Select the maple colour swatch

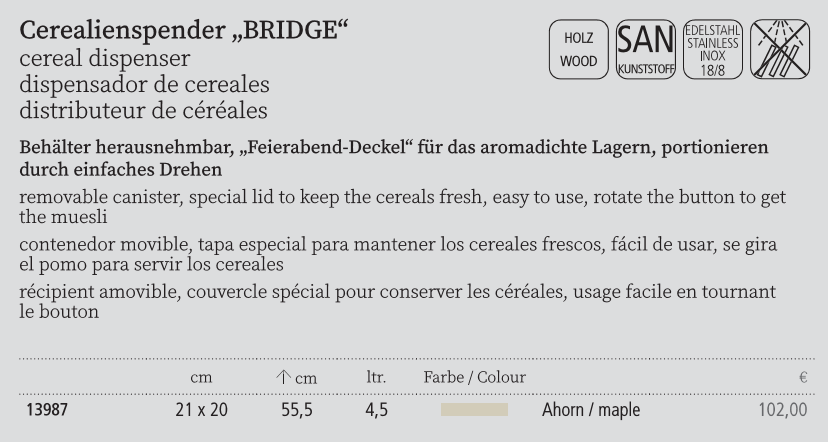474,410
